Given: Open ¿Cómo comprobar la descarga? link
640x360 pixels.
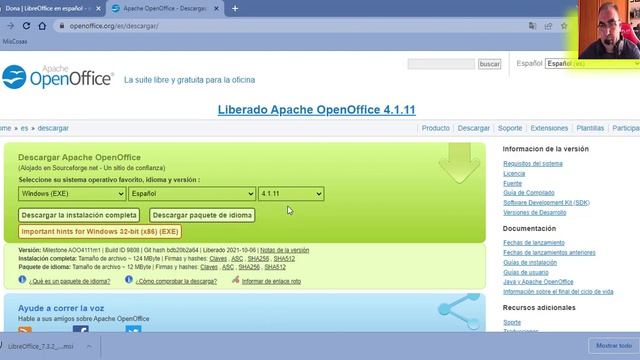Looking at the screenshot, I should (x=176, y=281).
